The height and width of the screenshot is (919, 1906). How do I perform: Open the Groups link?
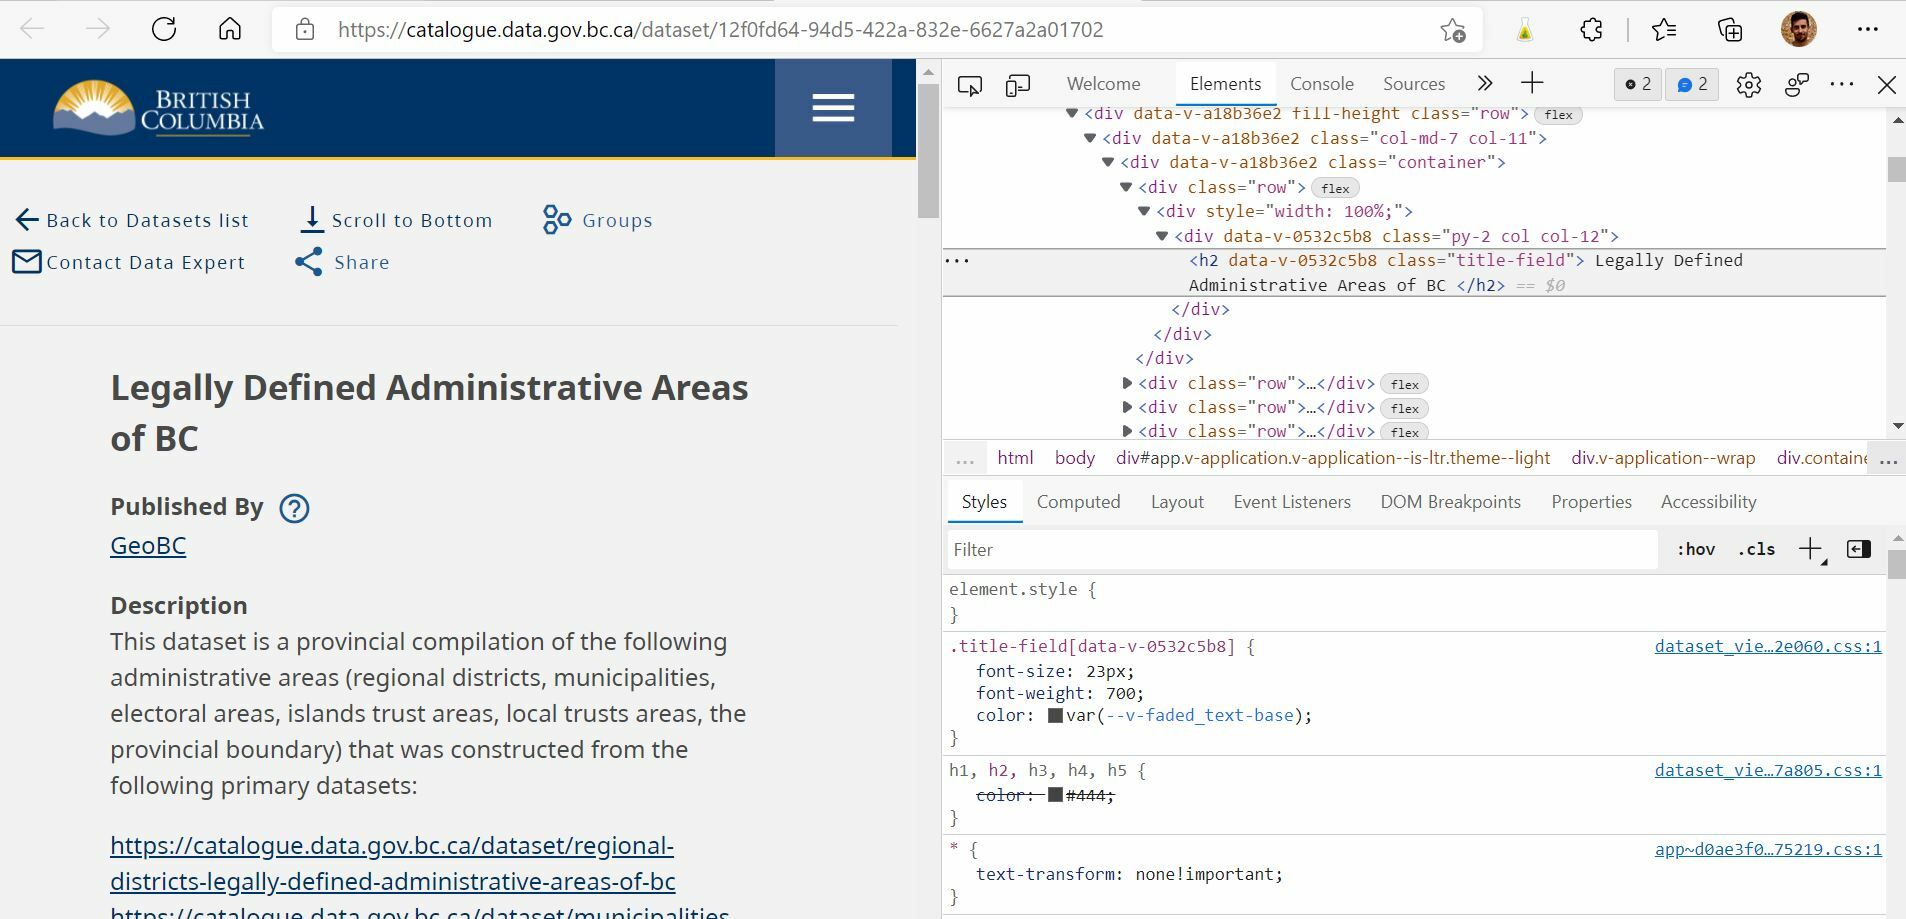tap(597, 220)
